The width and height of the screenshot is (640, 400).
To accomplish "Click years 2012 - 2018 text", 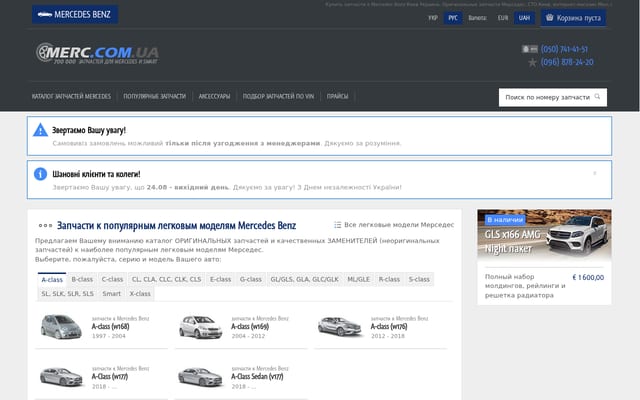I will pos(388,336).
